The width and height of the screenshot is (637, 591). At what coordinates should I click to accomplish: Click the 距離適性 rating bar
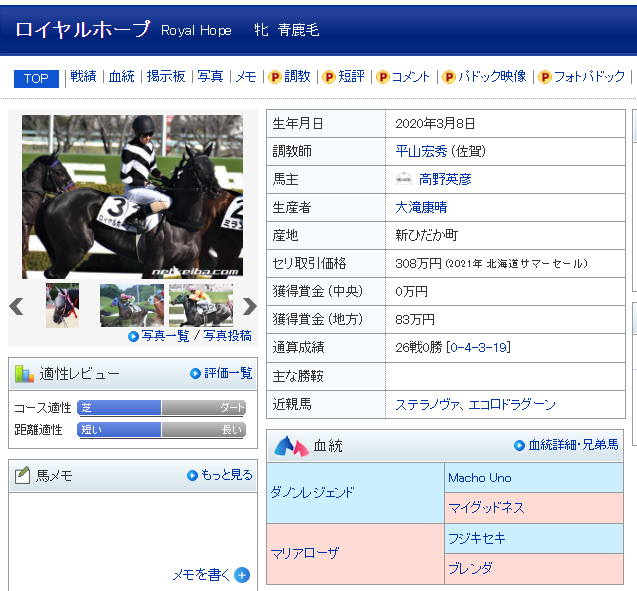pos(161,430)
